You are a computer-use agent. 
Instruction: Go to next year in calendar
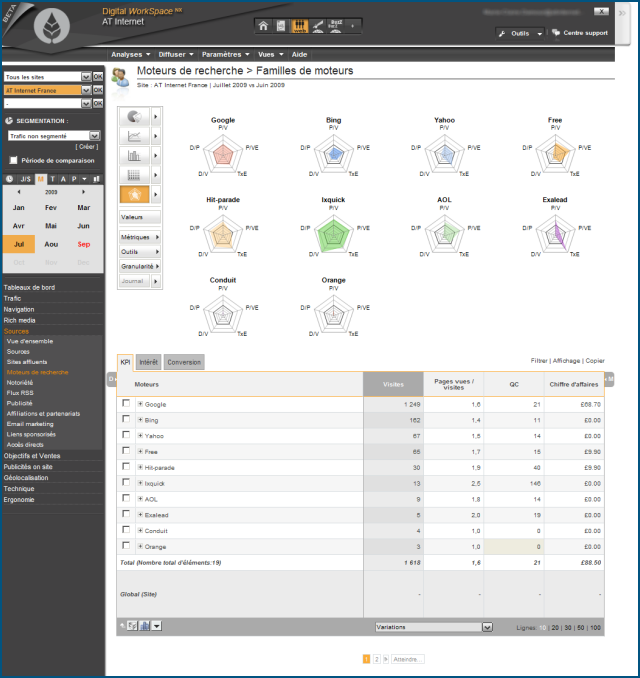(x=83, y=192)
